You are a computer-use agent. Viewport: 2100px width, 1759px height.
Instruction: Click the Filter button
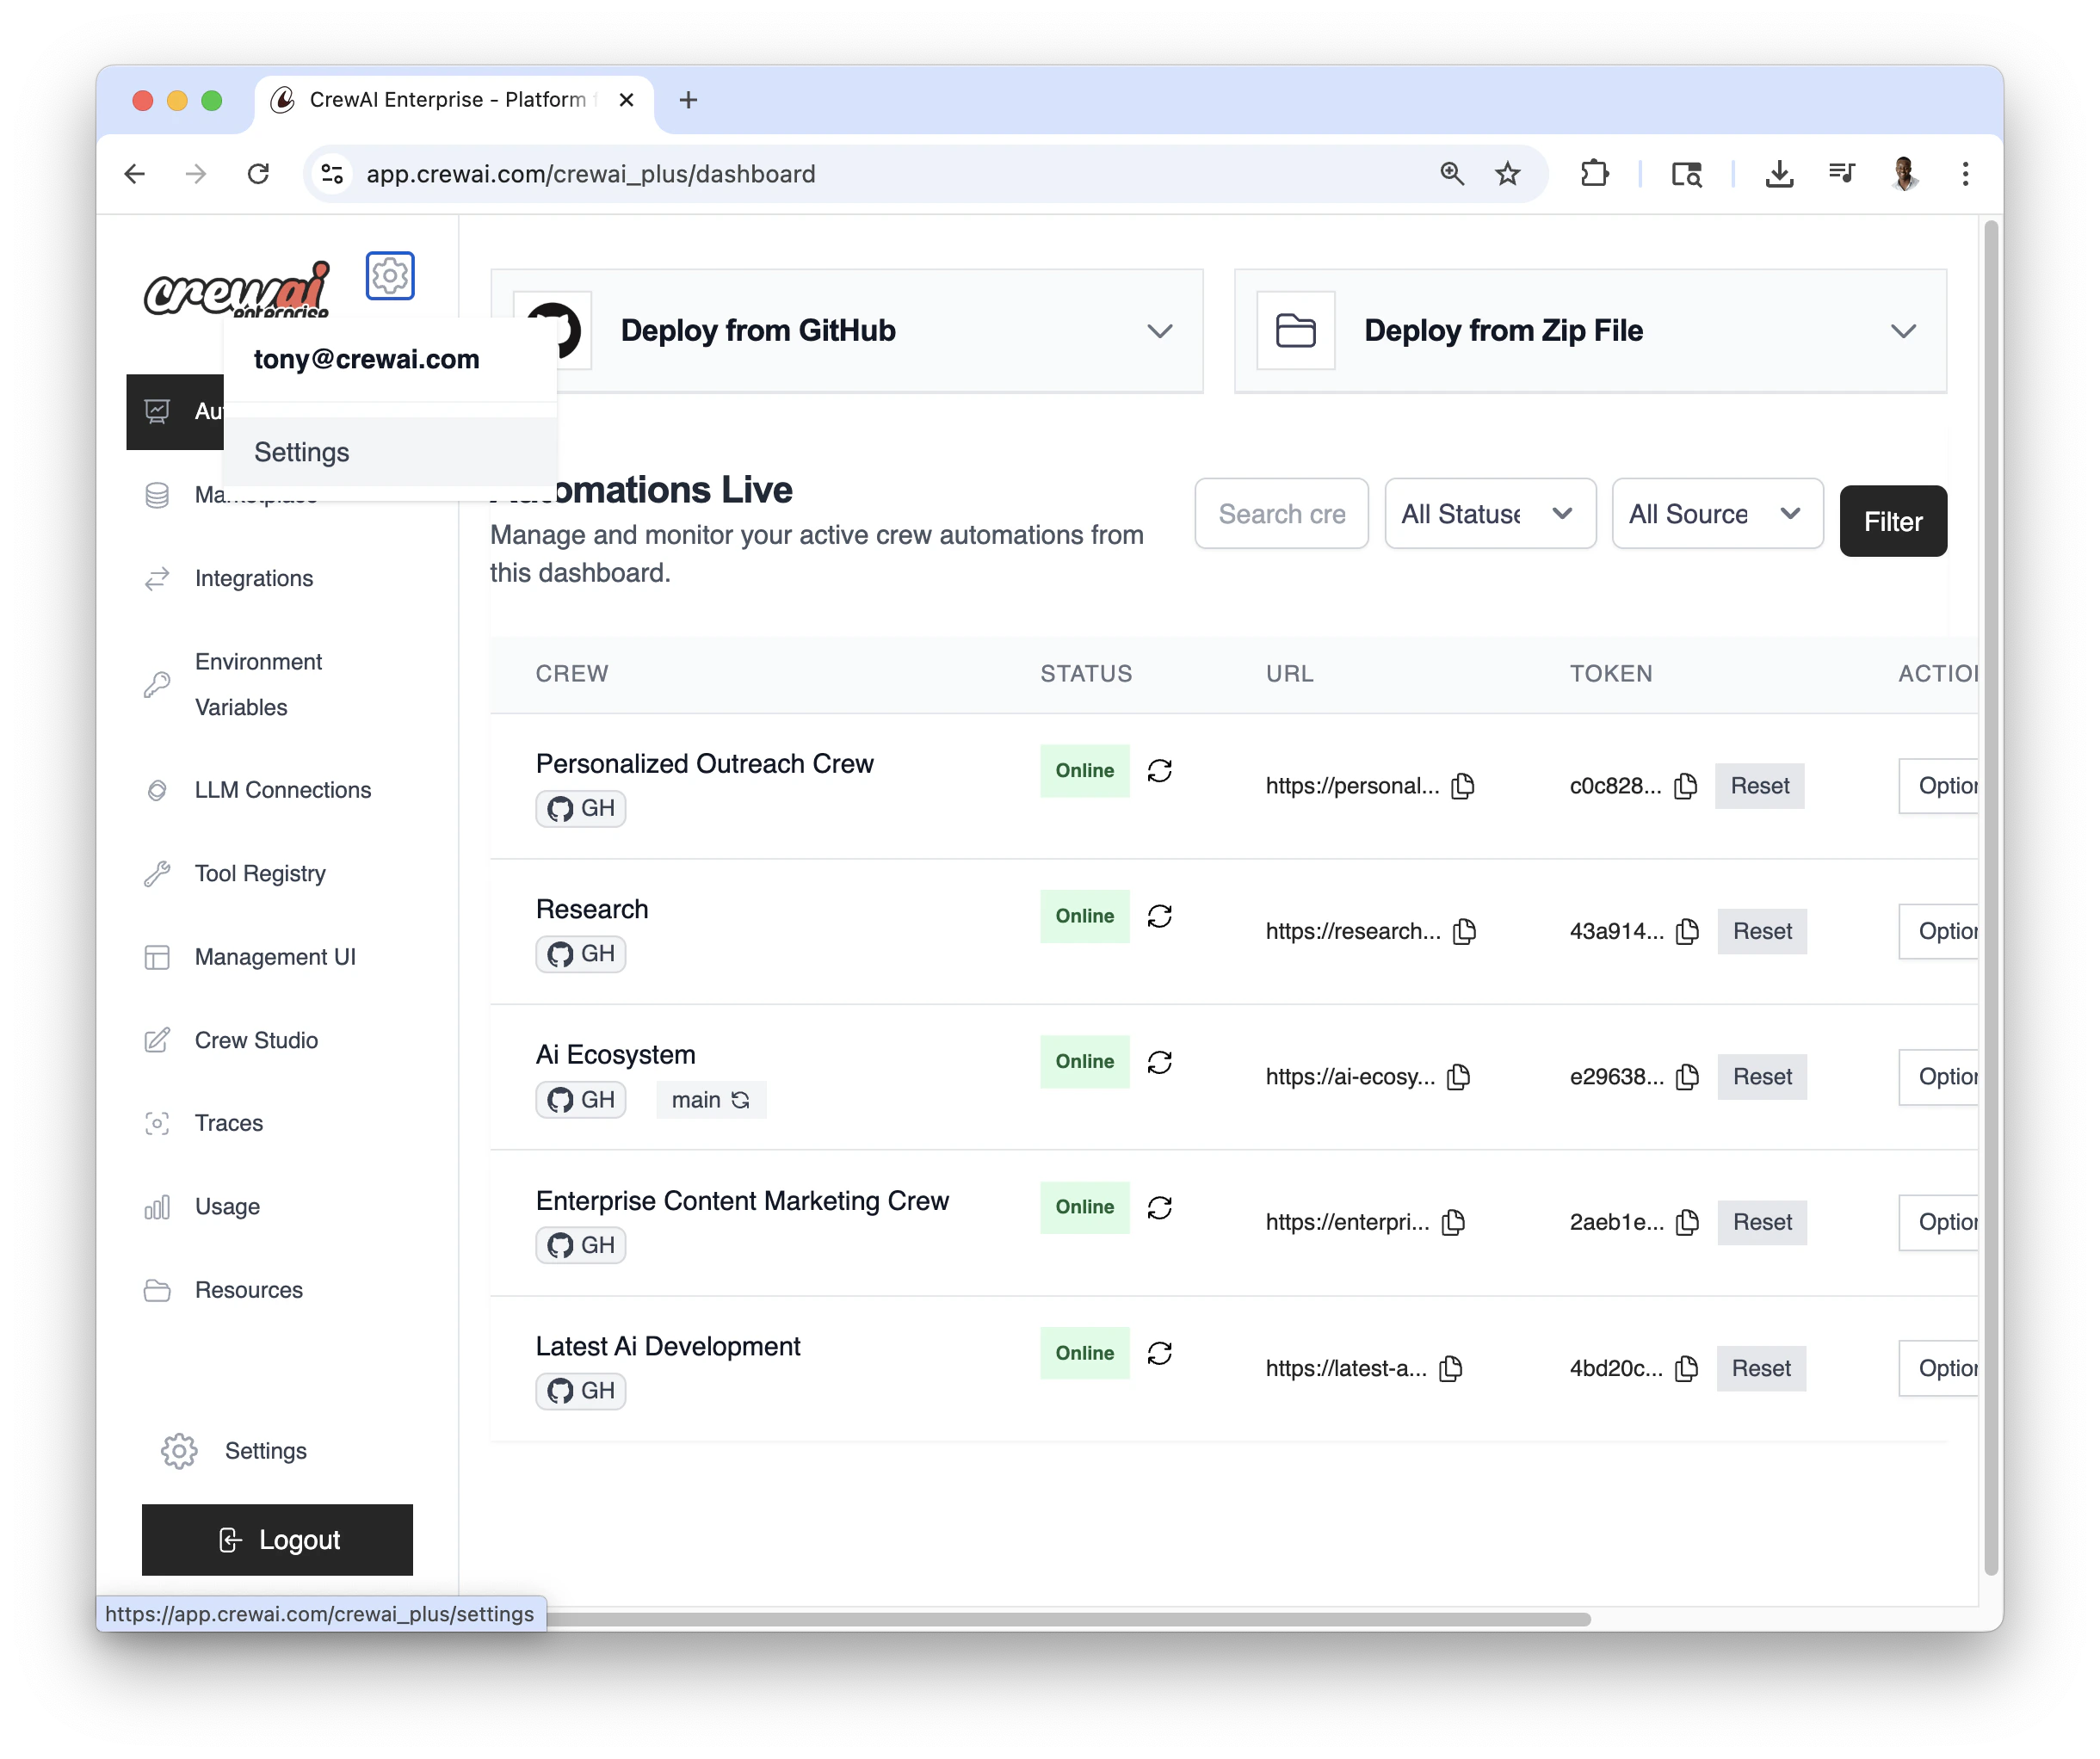[1892, 521]
